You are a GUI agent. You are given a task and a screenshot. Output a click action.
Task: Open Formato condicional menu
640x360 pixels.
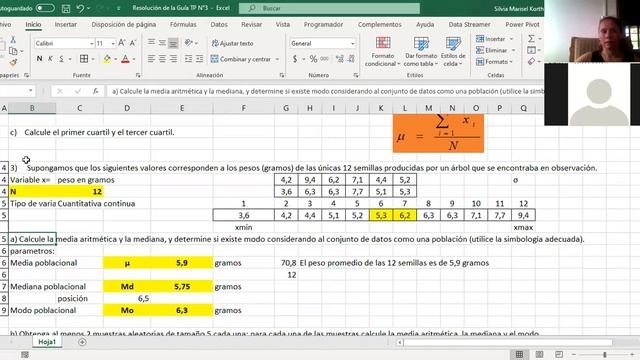[x=382, y=51]
